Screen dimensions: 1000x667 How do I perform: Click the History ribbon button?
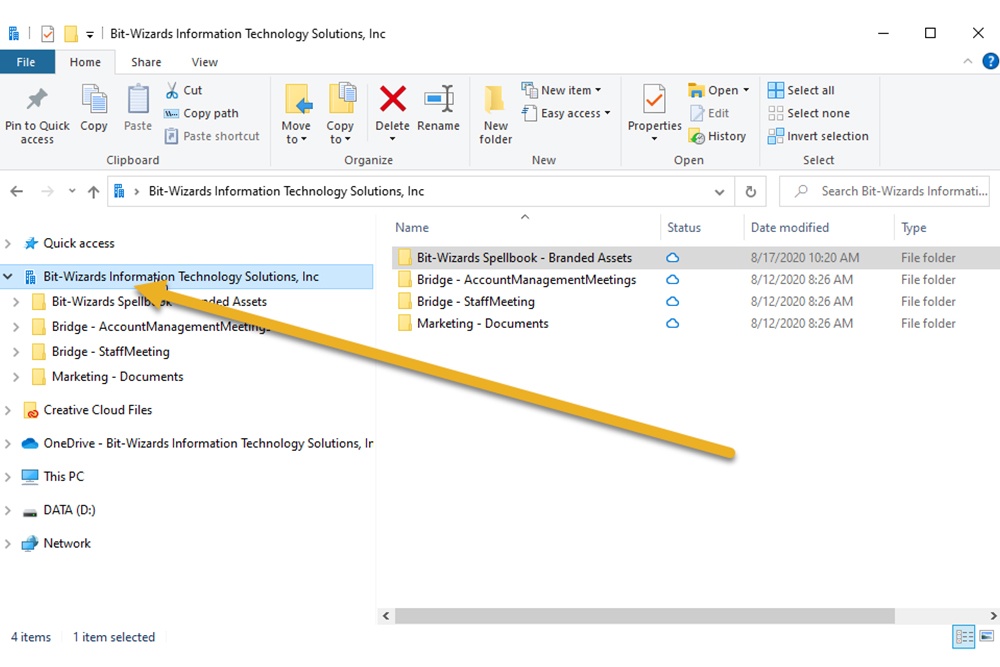click(717, 136)
